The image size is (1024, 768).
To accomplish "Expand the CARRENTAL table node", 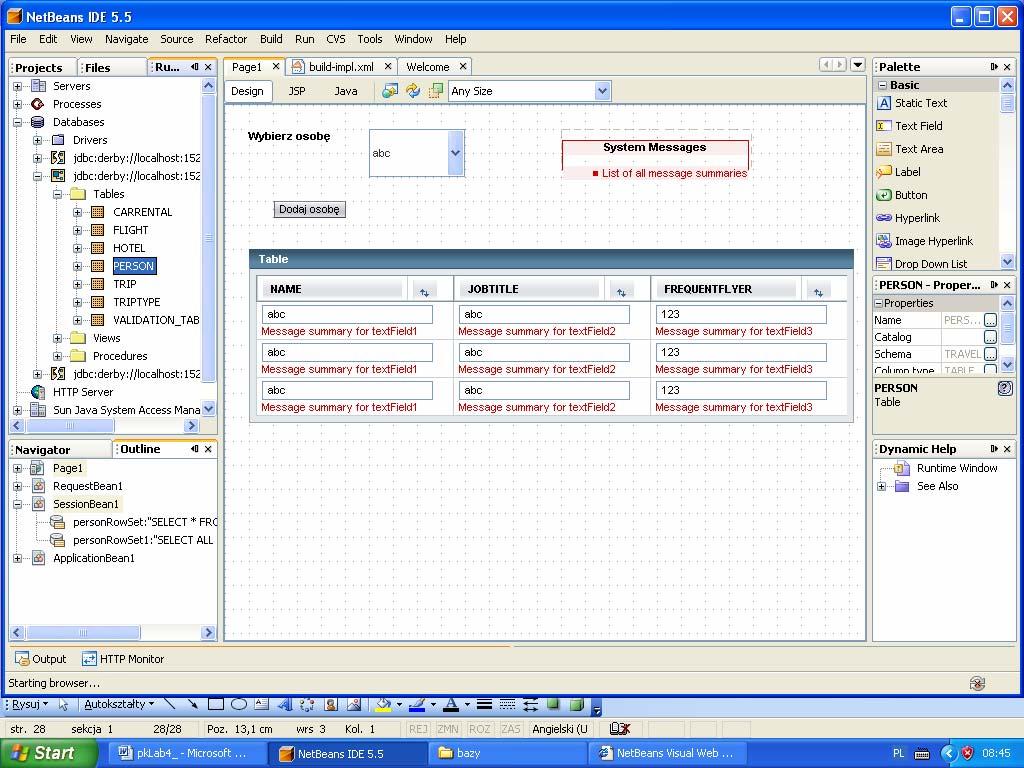I will [x=77, y=212].
